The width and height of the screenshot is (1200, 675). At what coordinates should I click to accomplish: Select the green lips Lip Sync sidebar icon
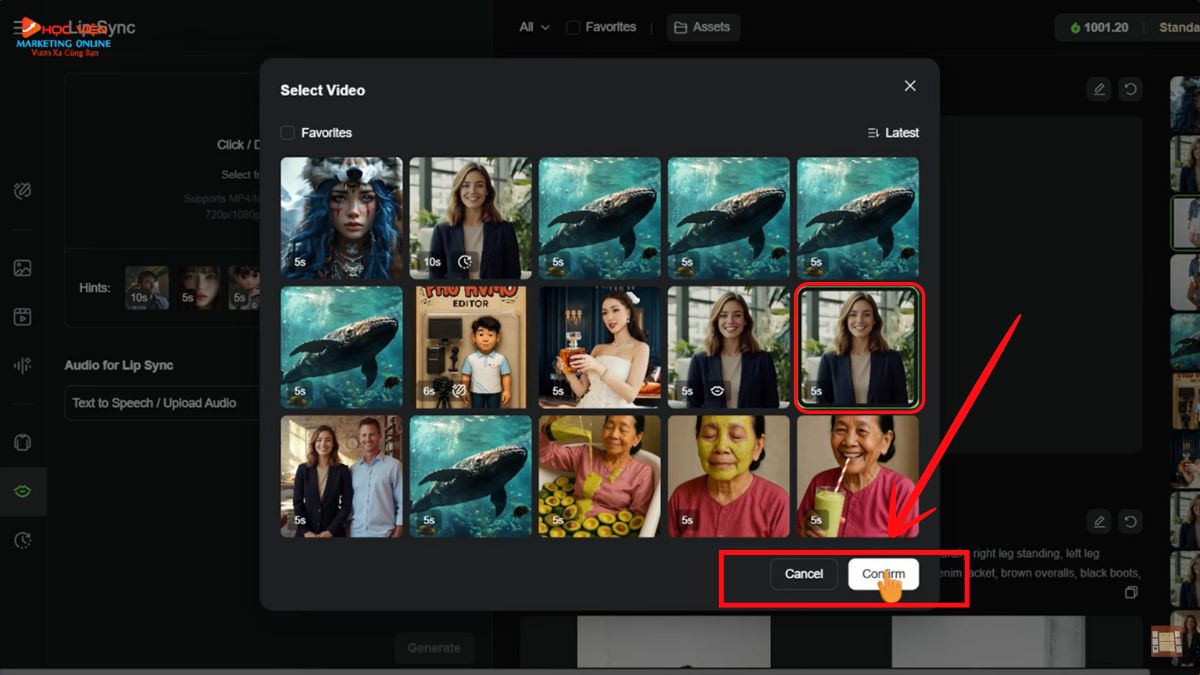[x=23, y=491]
